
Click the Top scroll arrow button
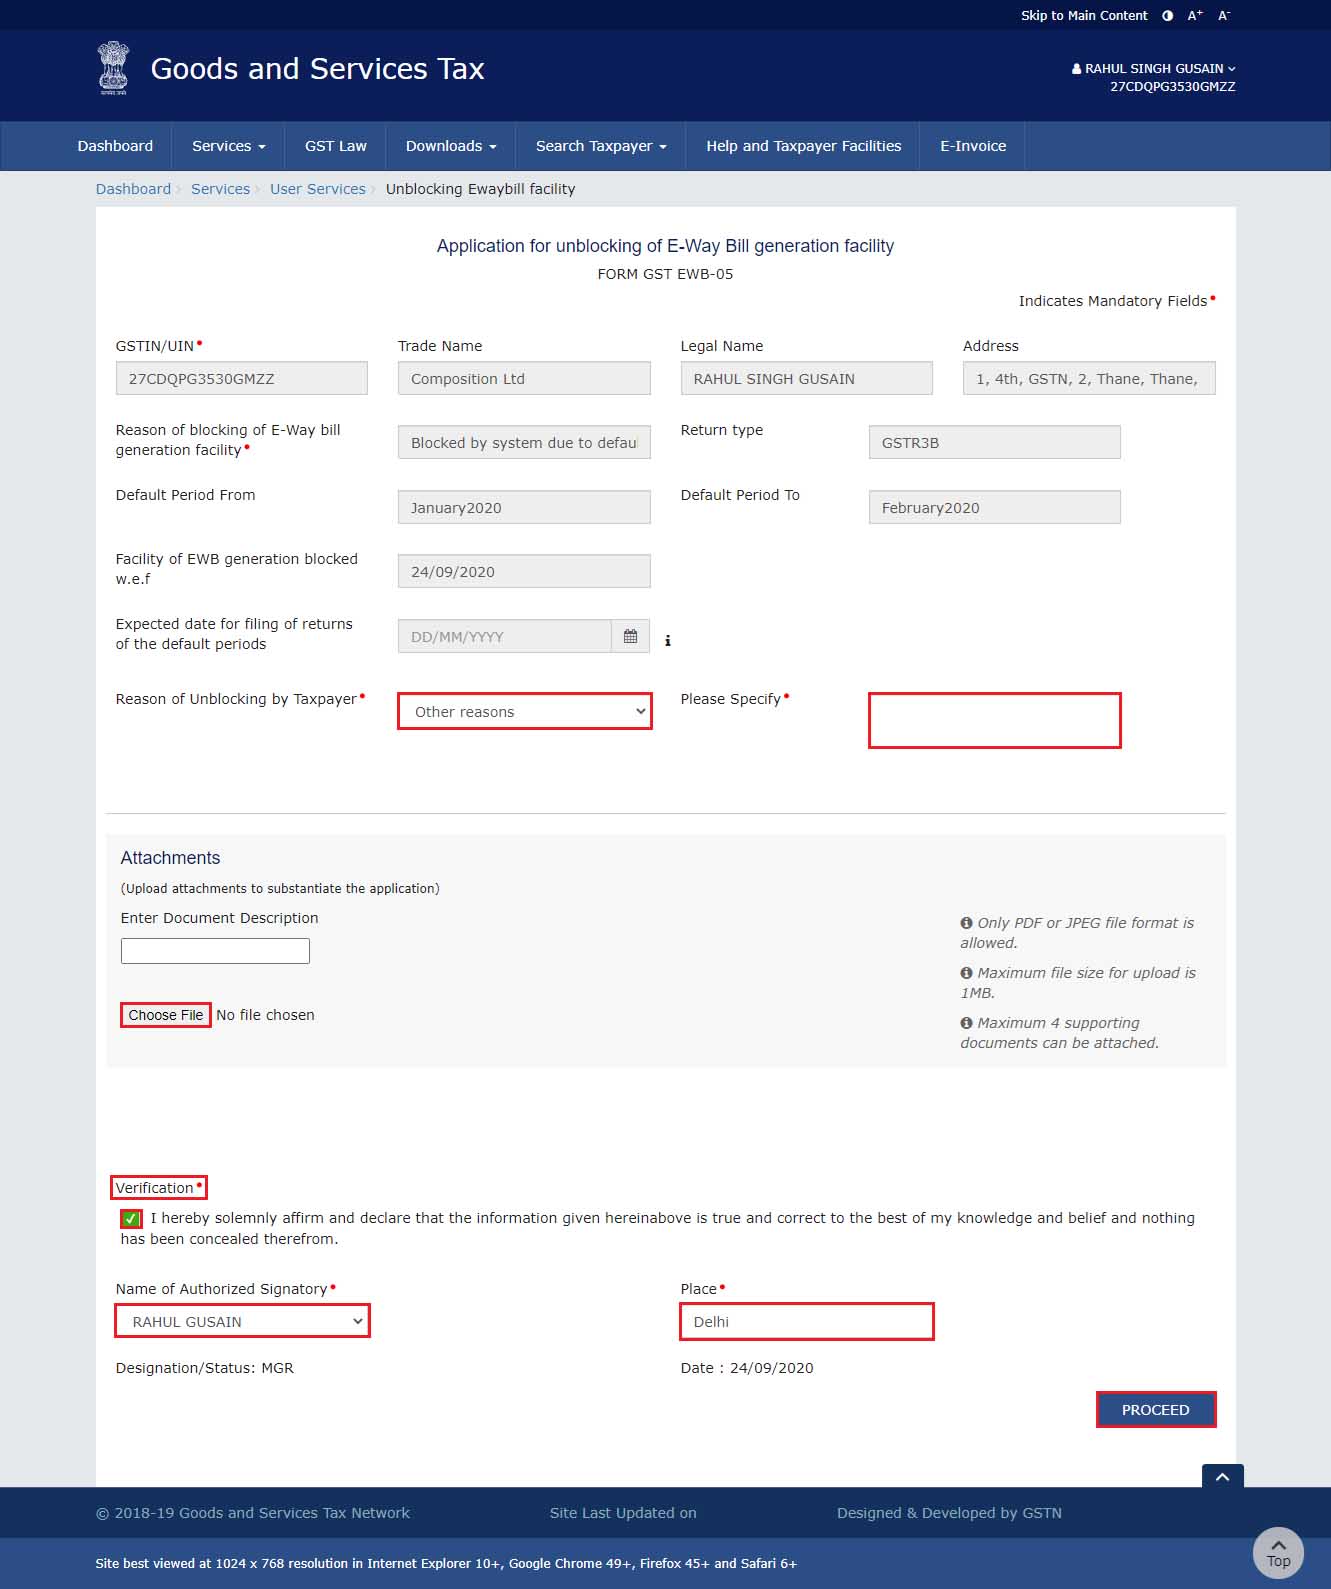click(1278, 1552)
